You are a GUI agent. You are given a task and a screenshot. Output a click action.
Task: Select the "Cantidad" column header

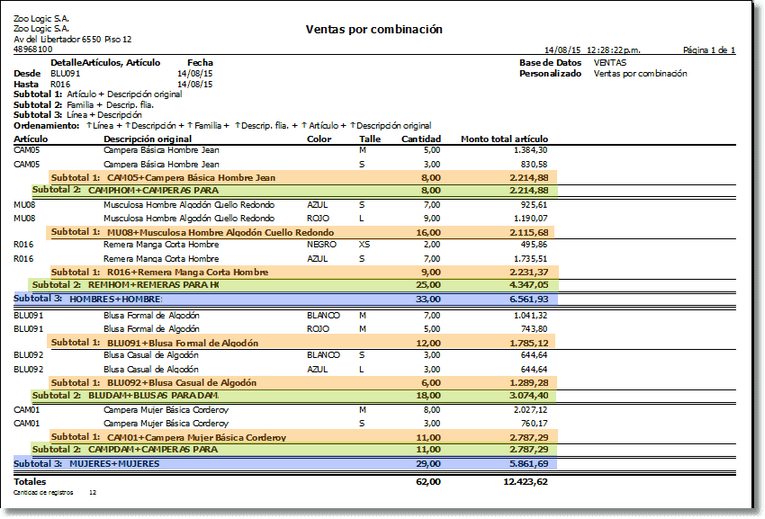click(421, 138)
